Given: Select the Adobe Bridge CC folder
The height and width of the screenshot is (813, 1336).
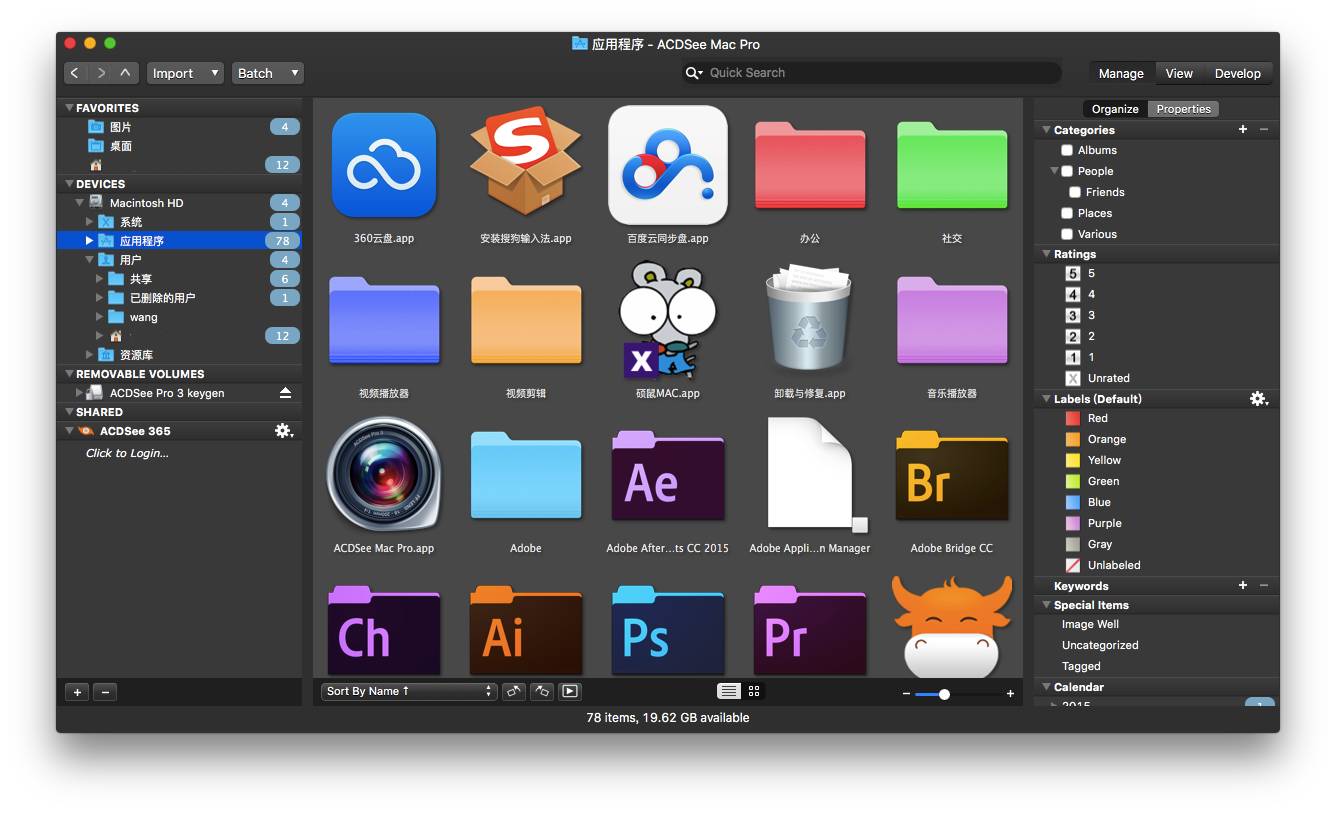Looking at the screenshot, I should (952, 475).
